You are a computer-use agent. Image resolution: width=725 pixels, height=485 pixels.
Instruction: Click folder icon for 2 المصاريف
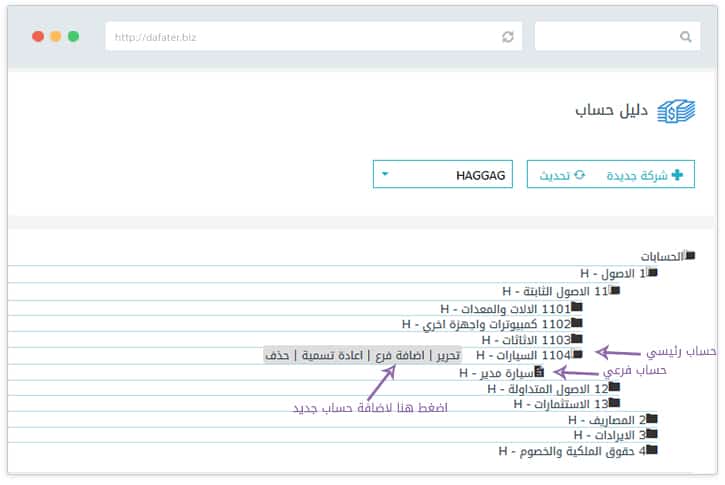coord(651,420)
